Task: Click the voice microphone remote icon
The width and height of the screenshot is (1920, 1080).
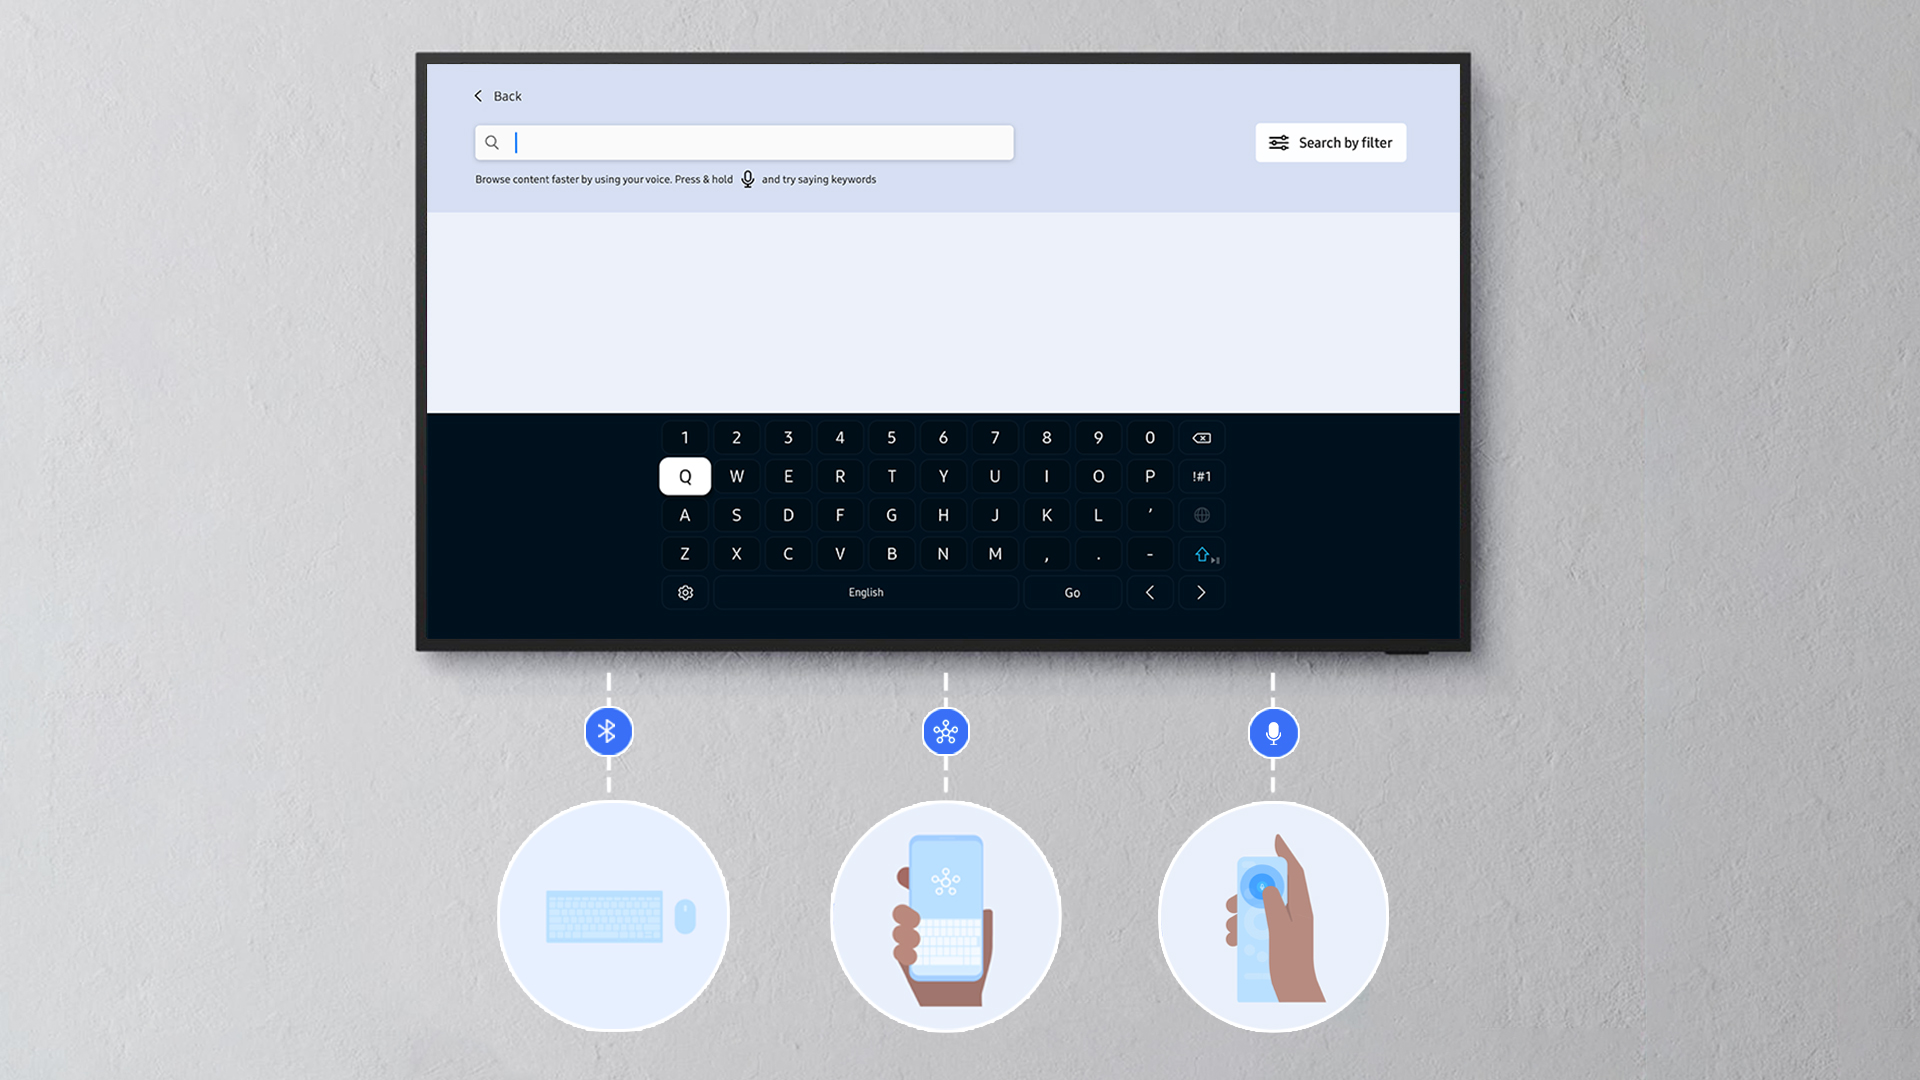Action: [1273, 732]
